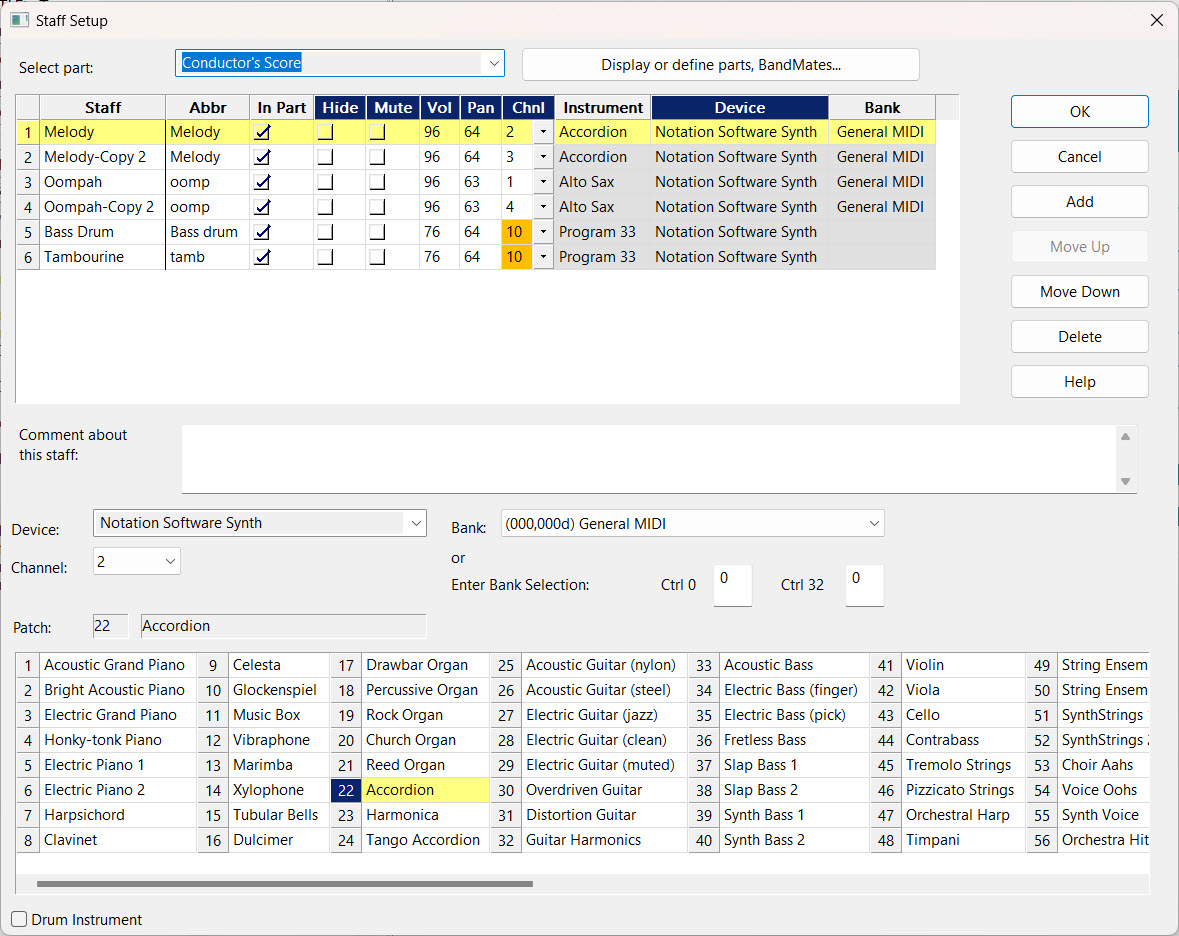Choose the Violin patch
Viewport: 1179px width, 936px height.
pos(924,665)
